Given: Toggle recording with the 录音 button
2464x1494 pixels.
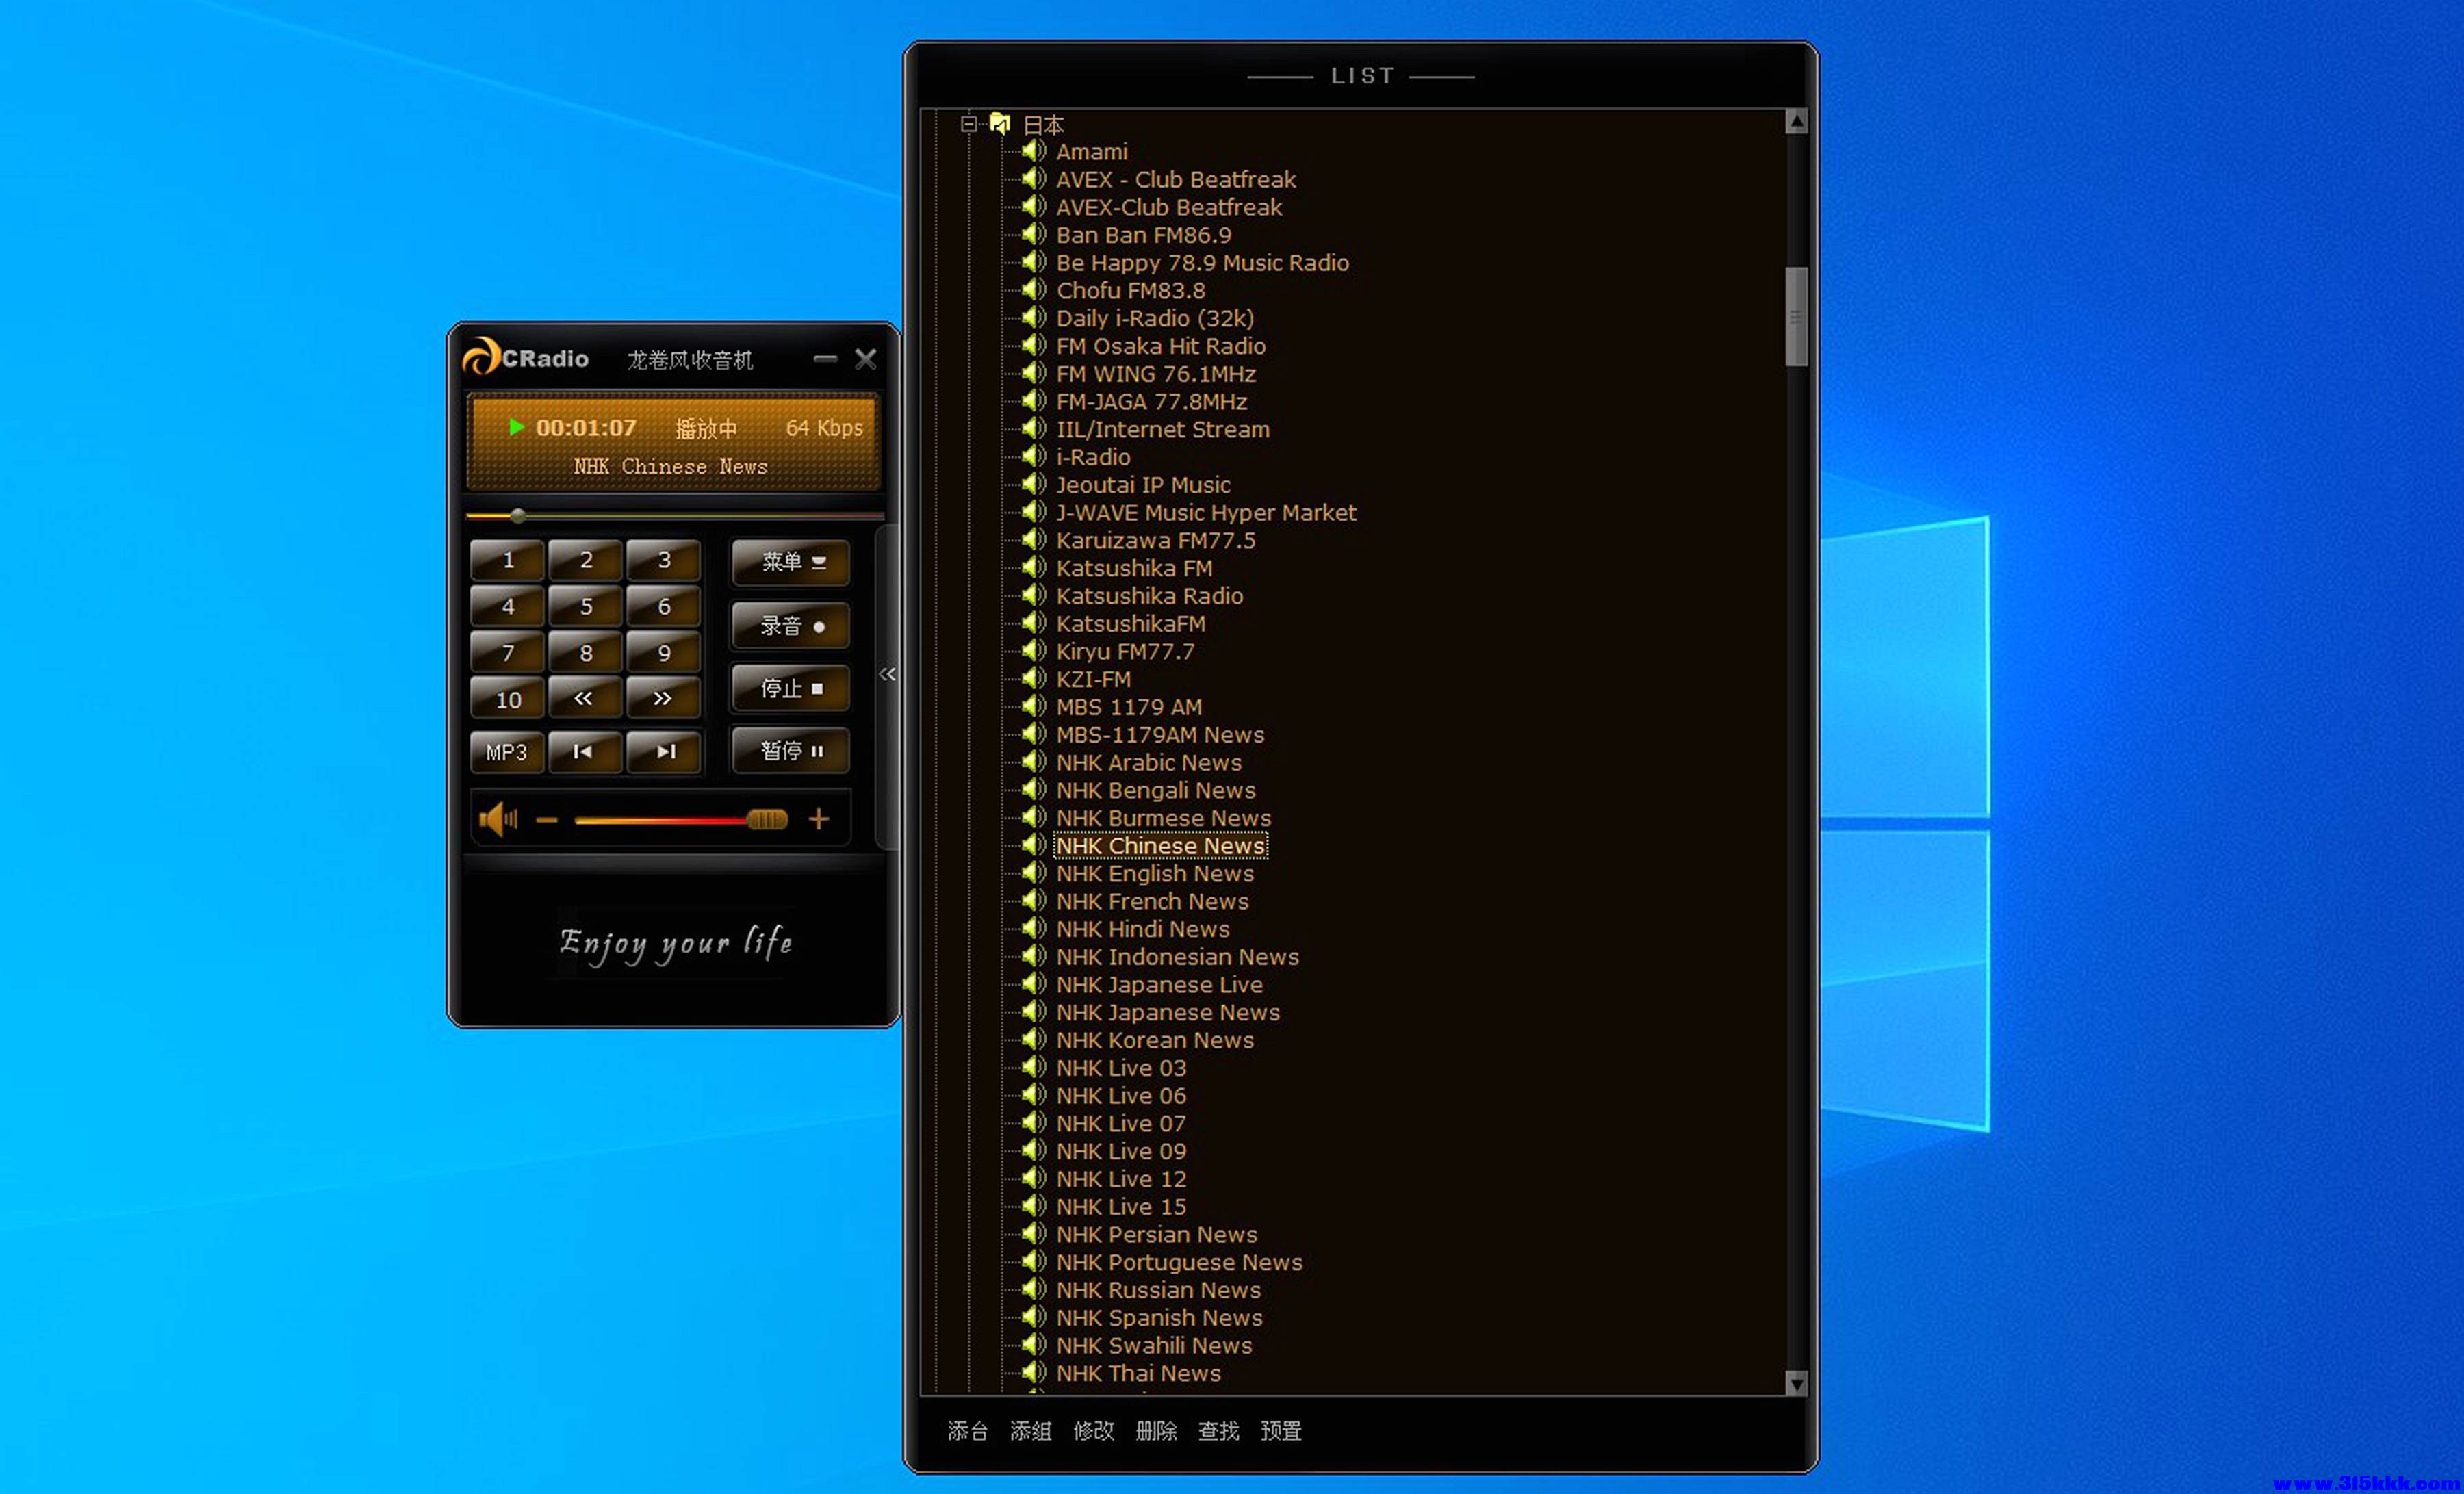Looking at the screenshot, I should point(791,626).
